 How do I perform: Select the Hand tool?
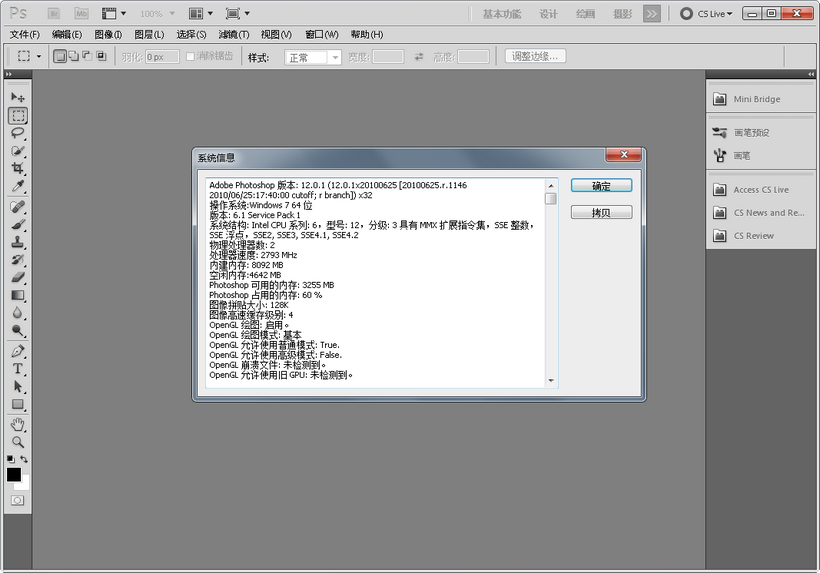pos(17,425)
